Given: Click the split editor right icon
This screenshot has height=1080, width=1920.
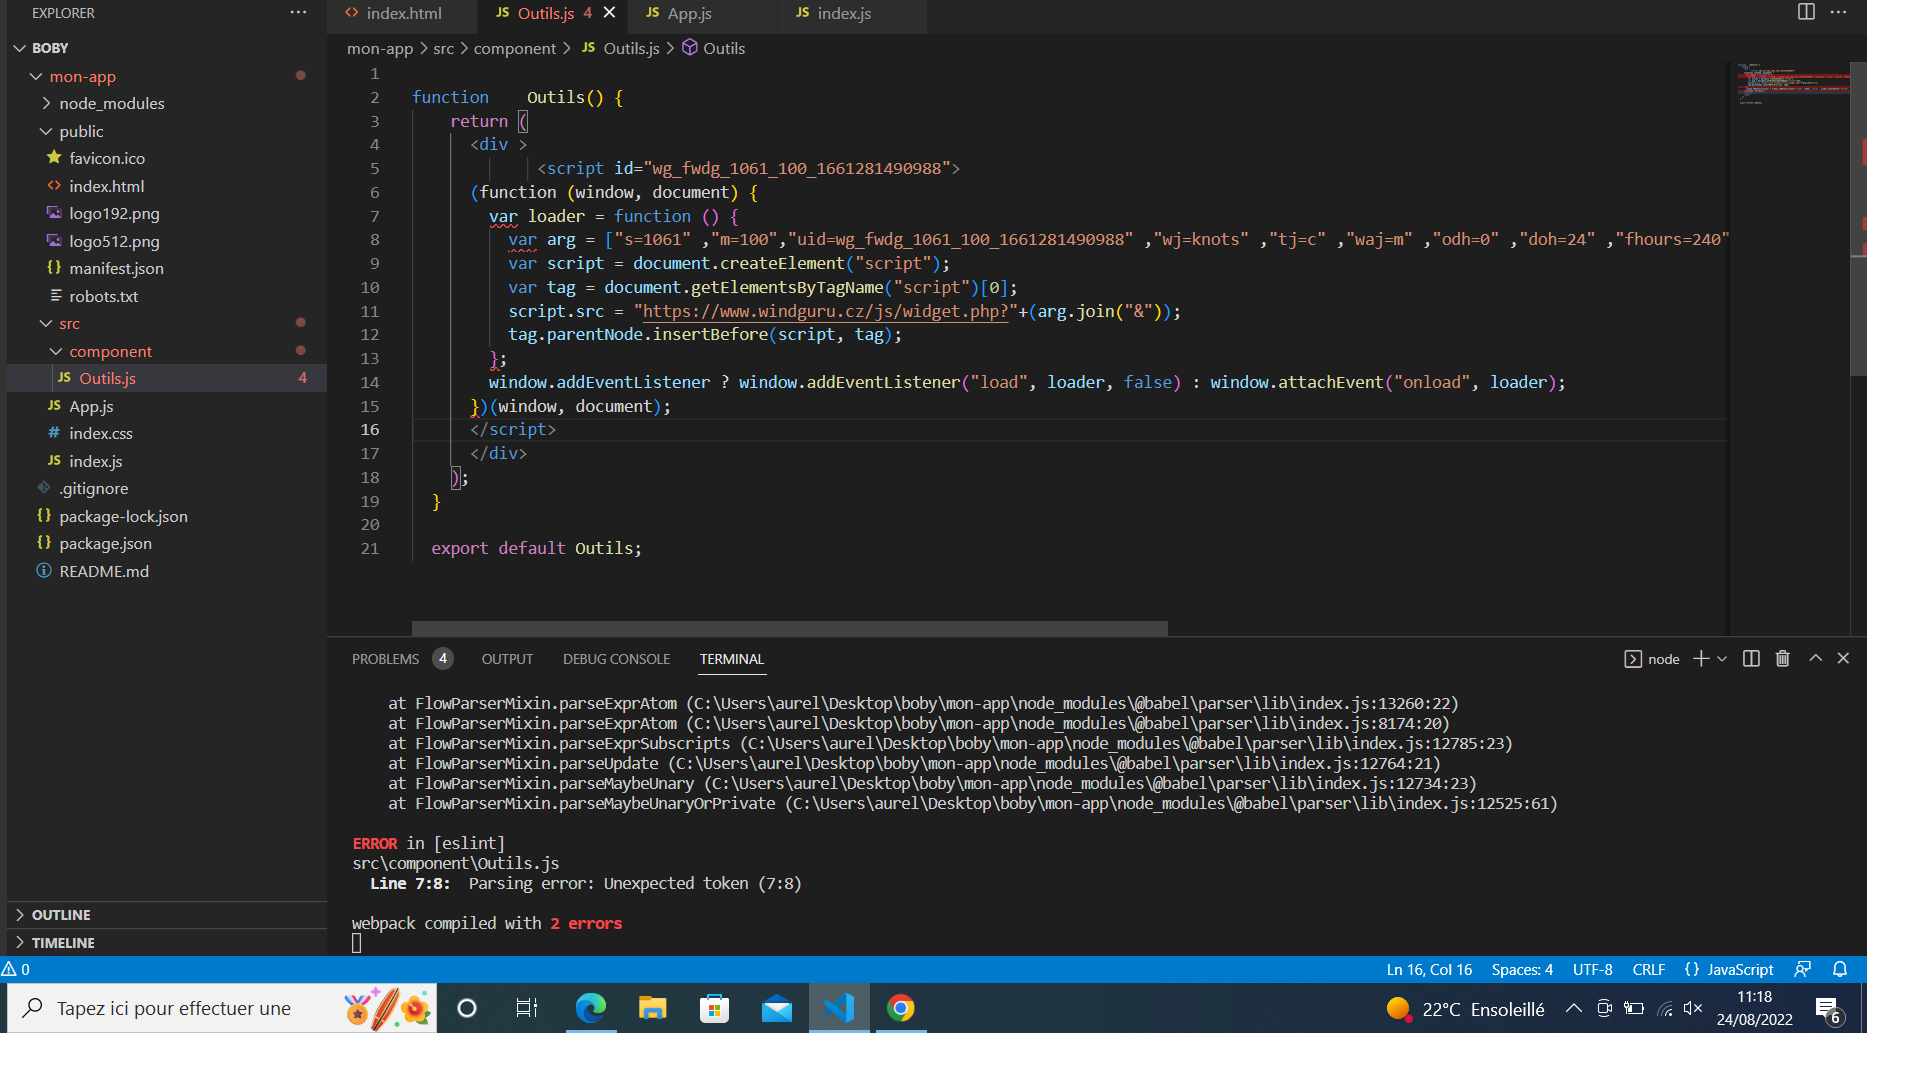Looking at the screenshot, I should pos(1806,12).
